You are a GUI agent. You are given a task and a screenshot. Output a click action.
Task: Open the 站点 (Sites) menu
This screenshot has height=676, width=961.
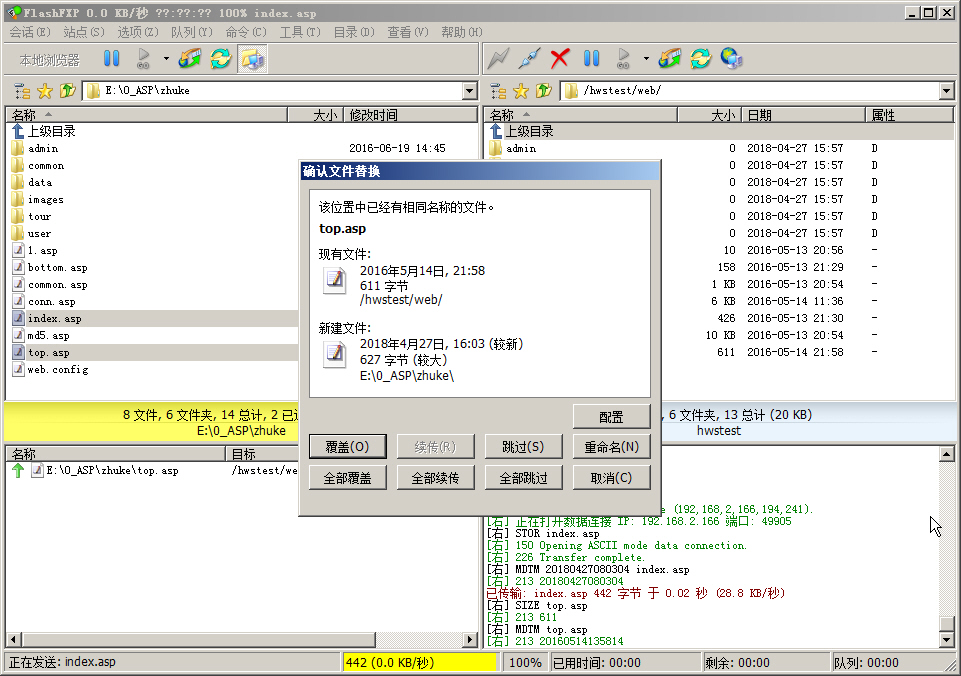pyautogui.click(x=83, y=32)
